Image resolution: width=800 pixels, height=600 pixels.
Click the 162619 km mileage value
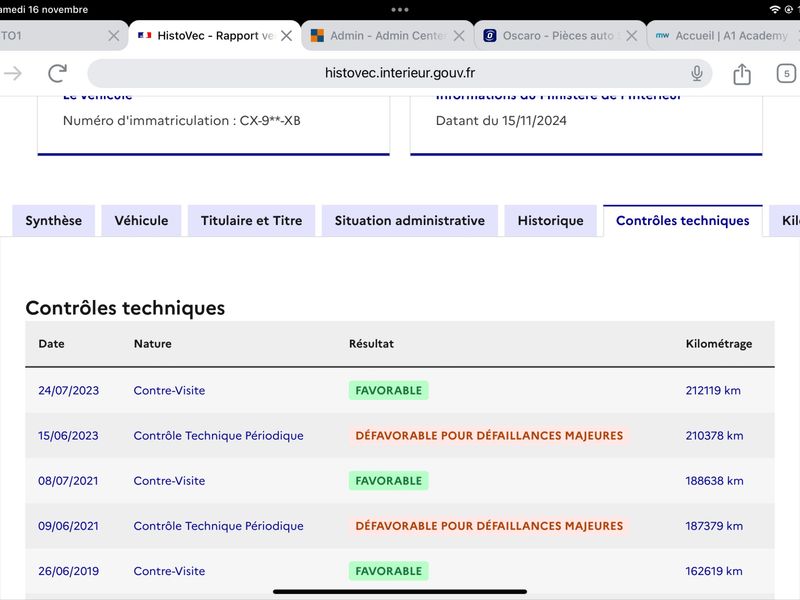[x=714, y=571]
